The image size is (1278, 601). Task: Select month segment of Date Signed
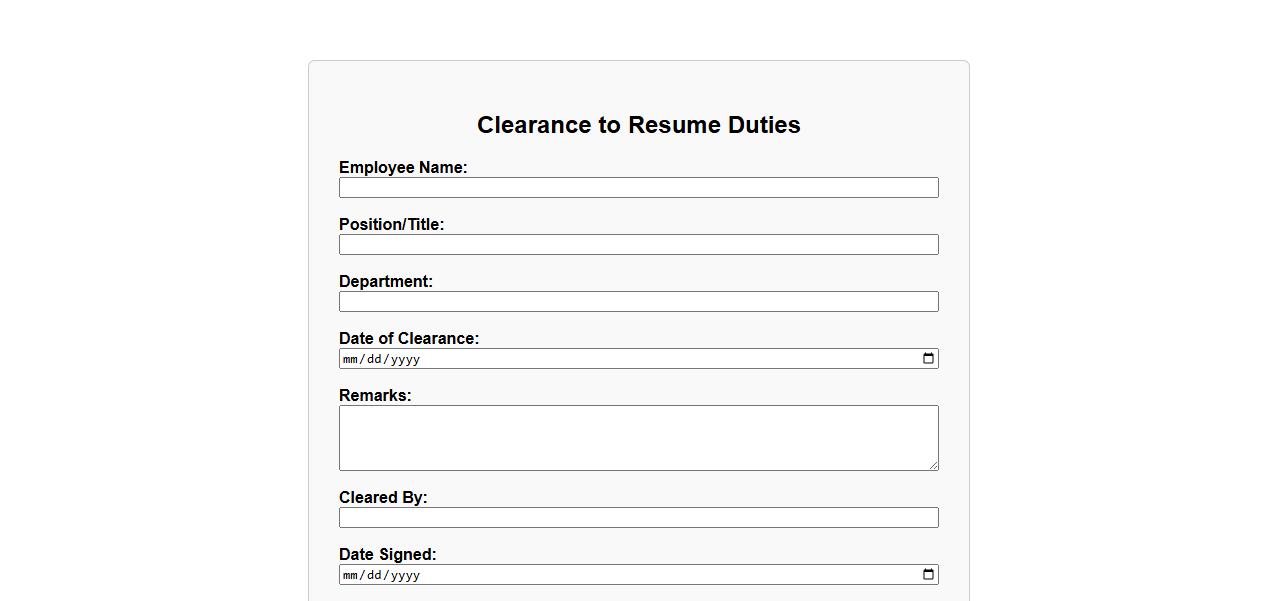pyautogui.click(x=350, y=575)
